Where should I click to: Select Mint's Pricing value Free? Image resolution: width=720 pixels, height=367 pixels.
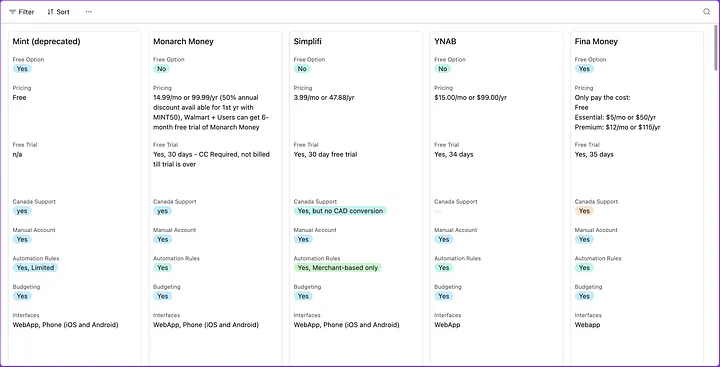coord(19,97)
